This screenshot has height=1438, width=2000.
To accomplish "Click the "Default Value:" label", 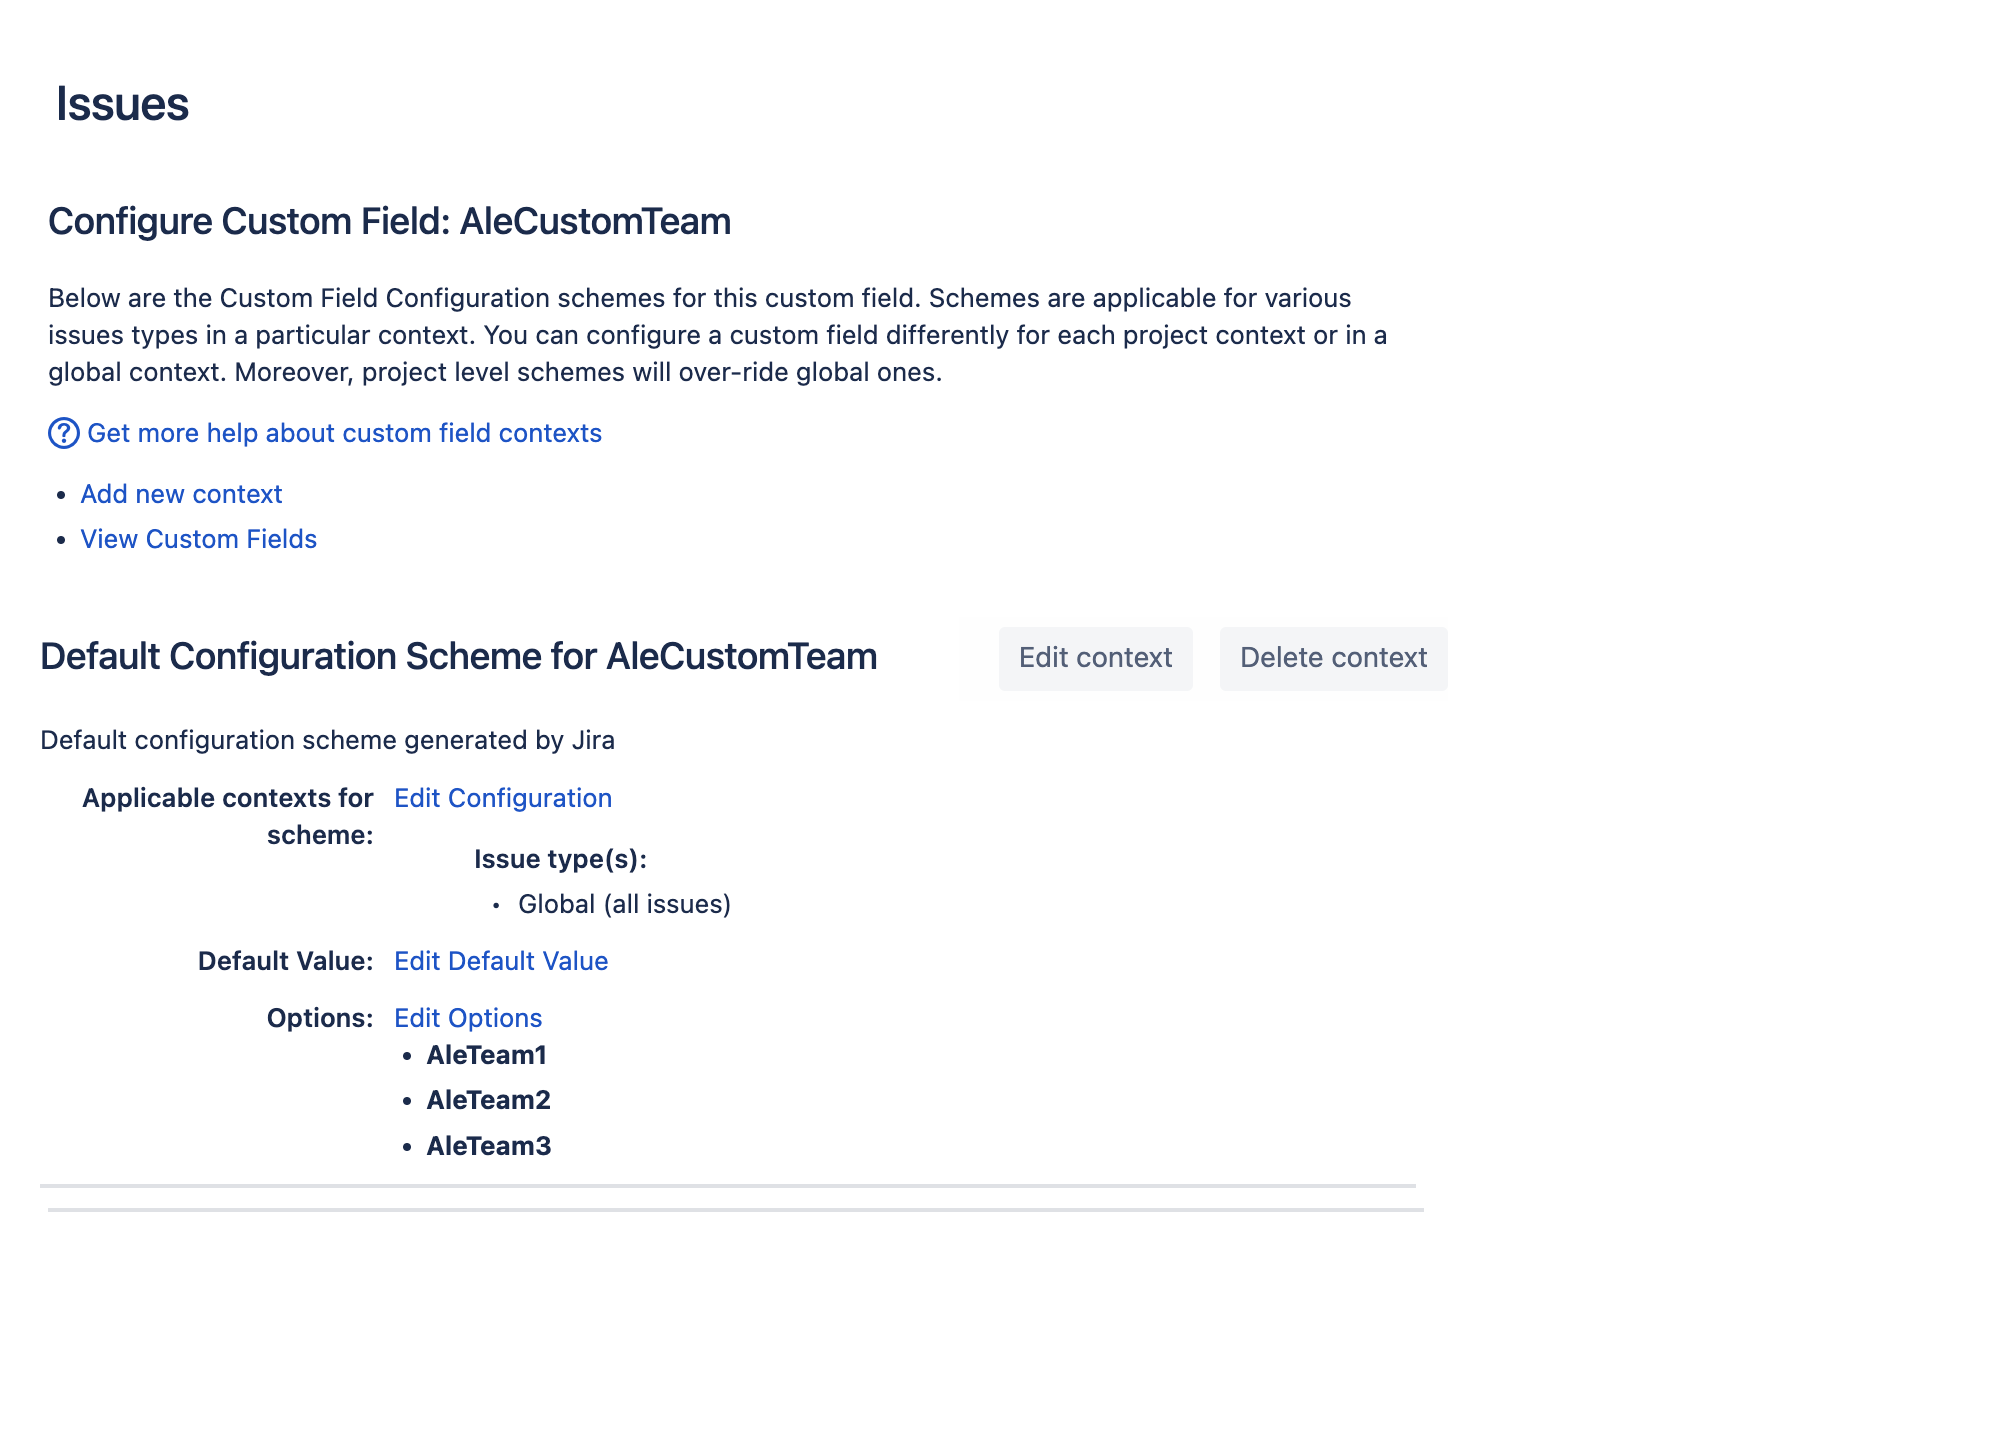I will (285, 961).
